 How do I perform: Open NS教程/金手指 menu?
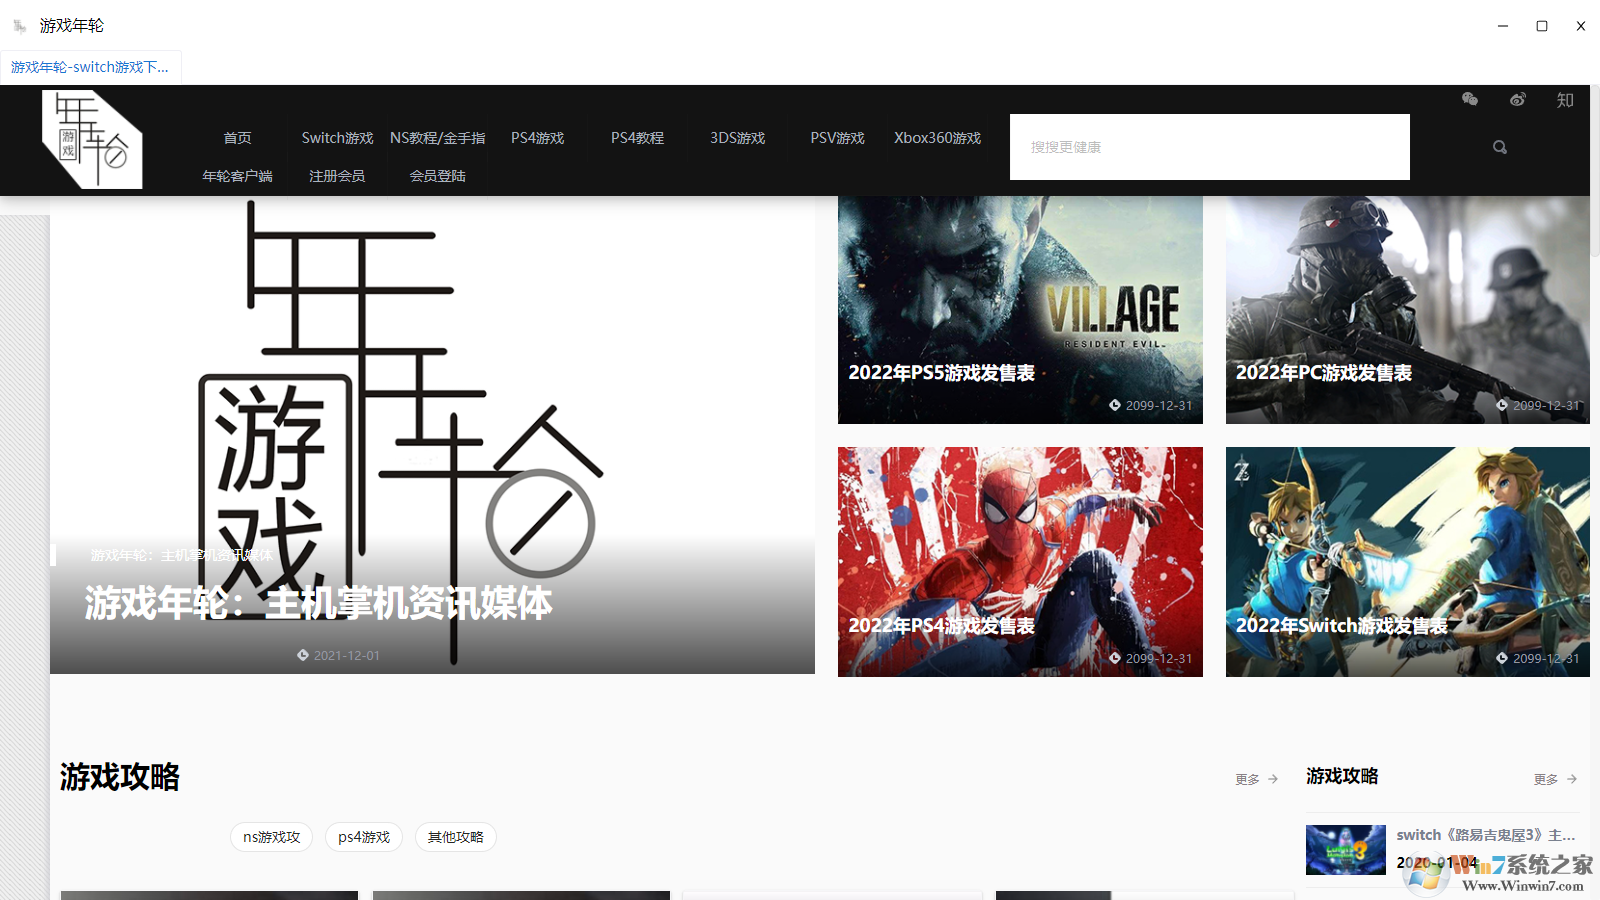click(438, 138)
